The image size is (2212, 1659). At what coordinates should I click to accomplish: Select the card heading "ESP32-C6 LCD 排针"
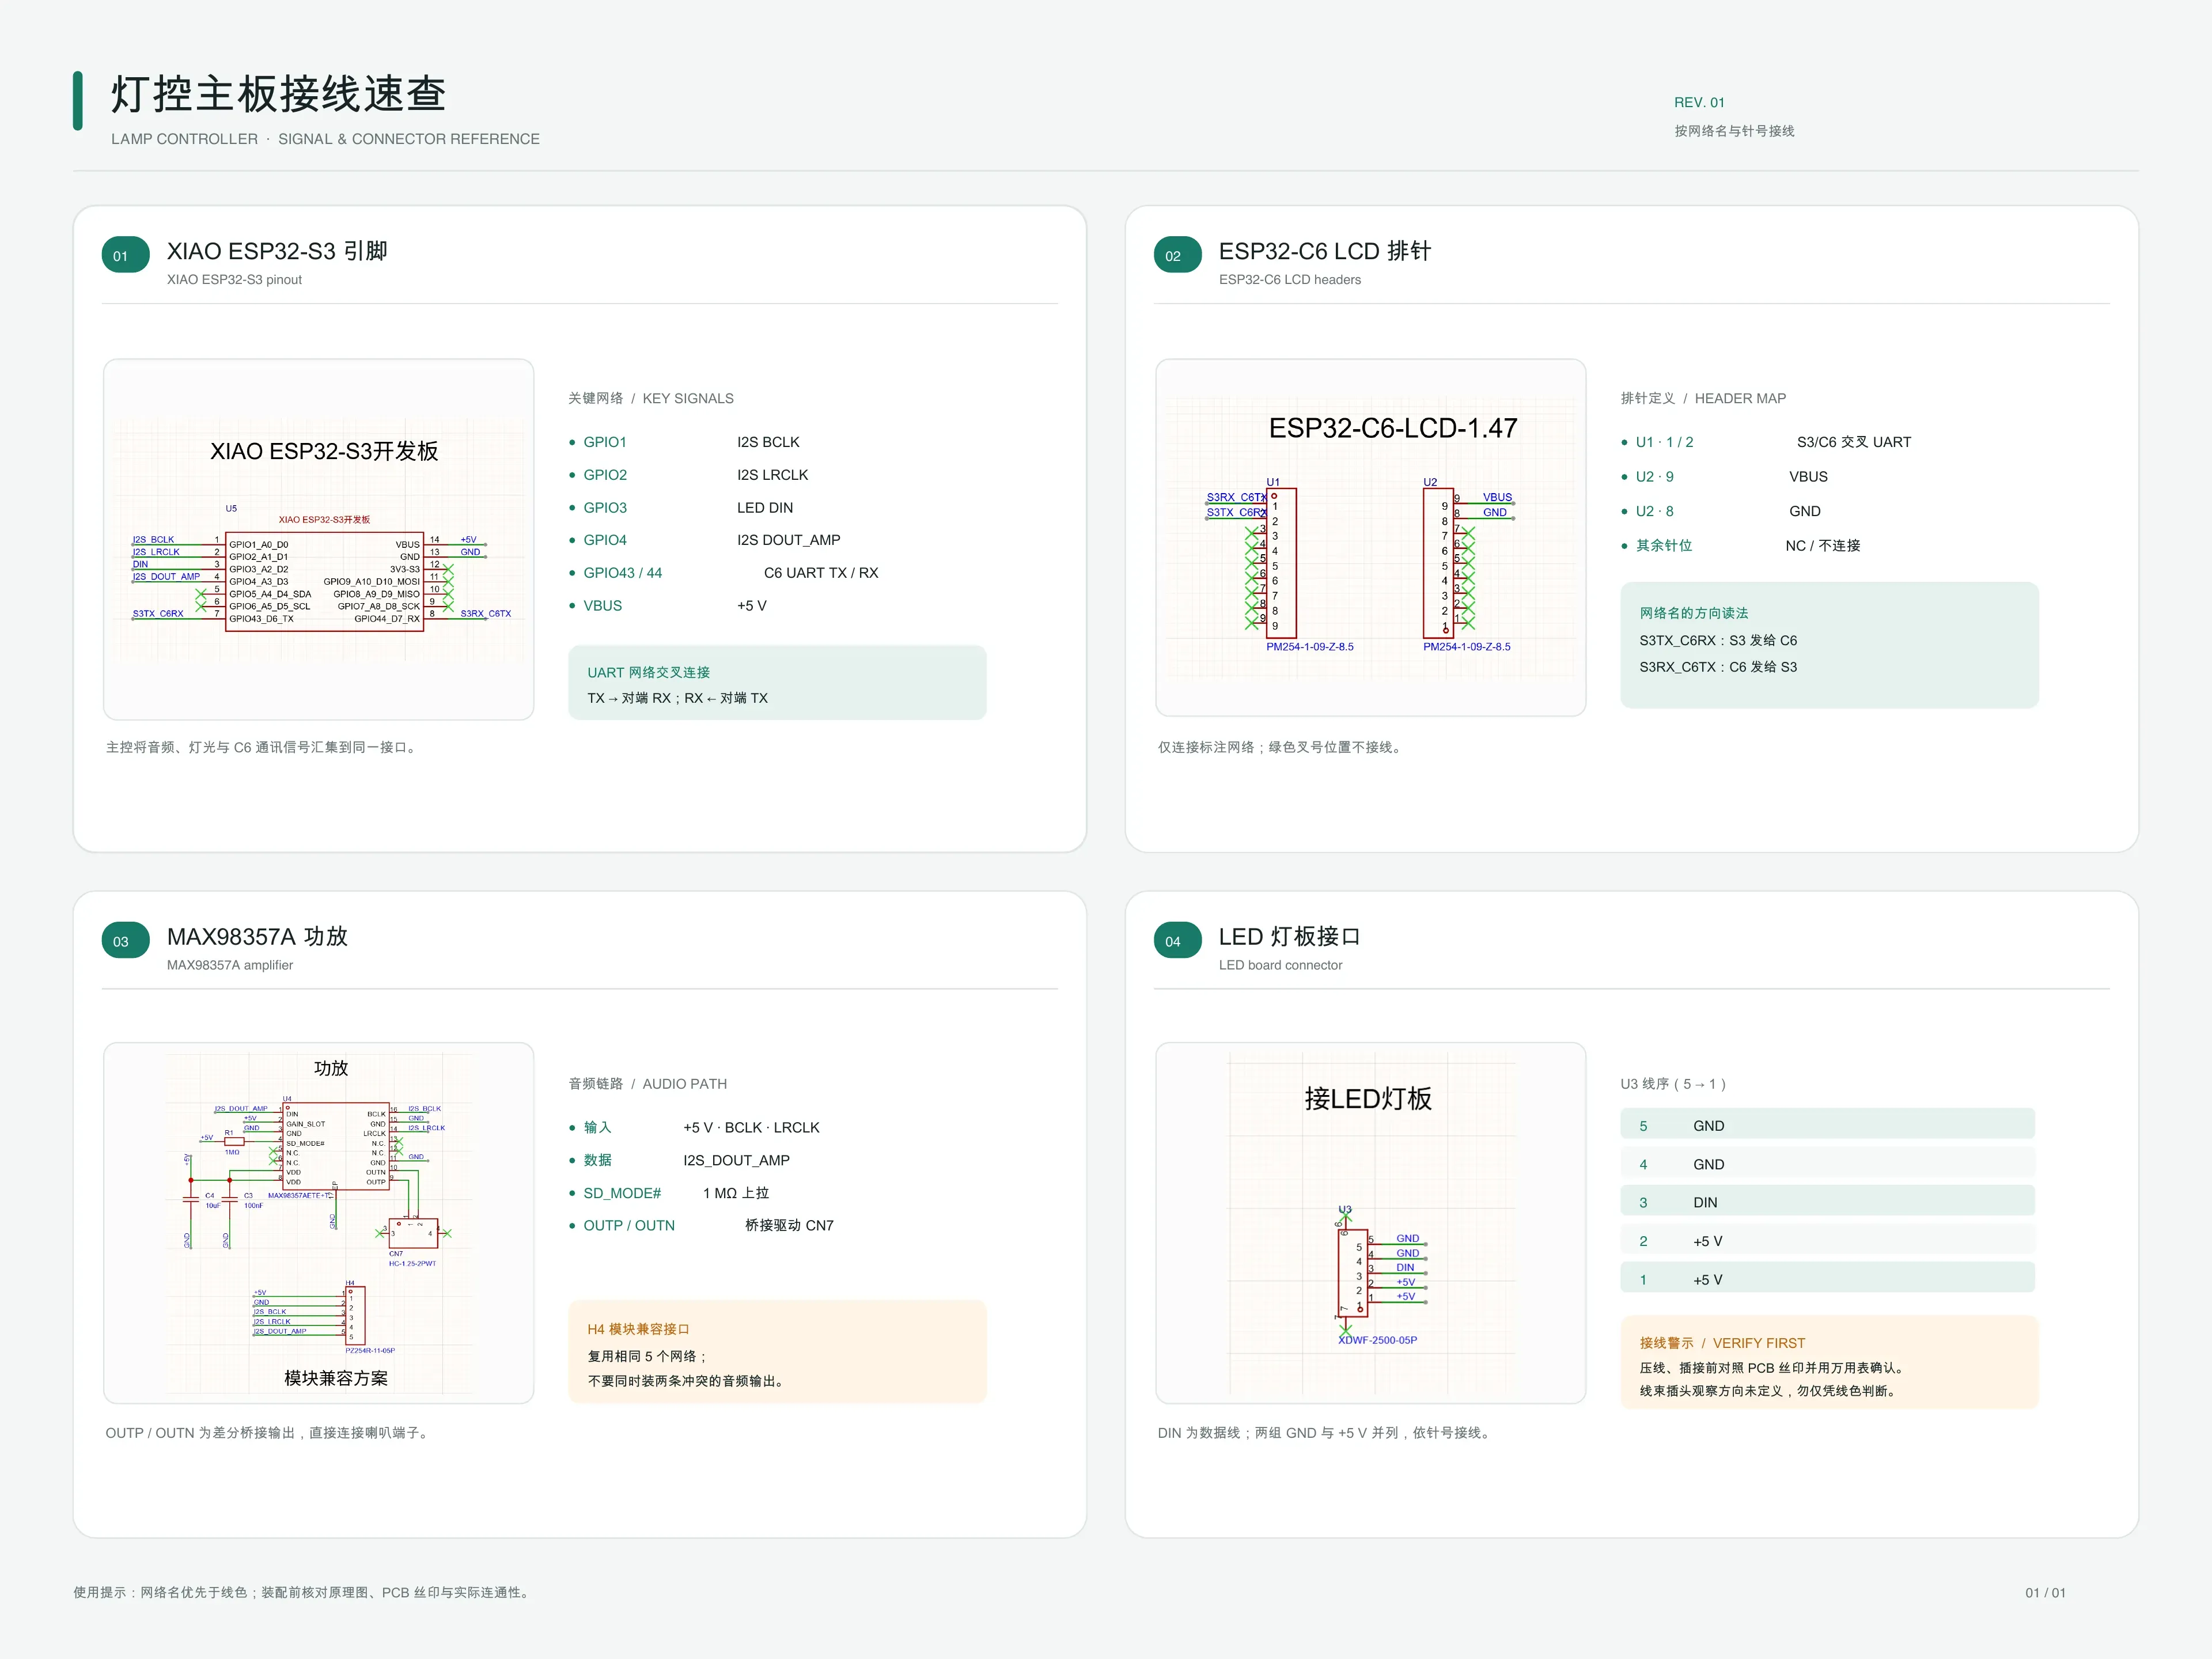click(1325, 251)
